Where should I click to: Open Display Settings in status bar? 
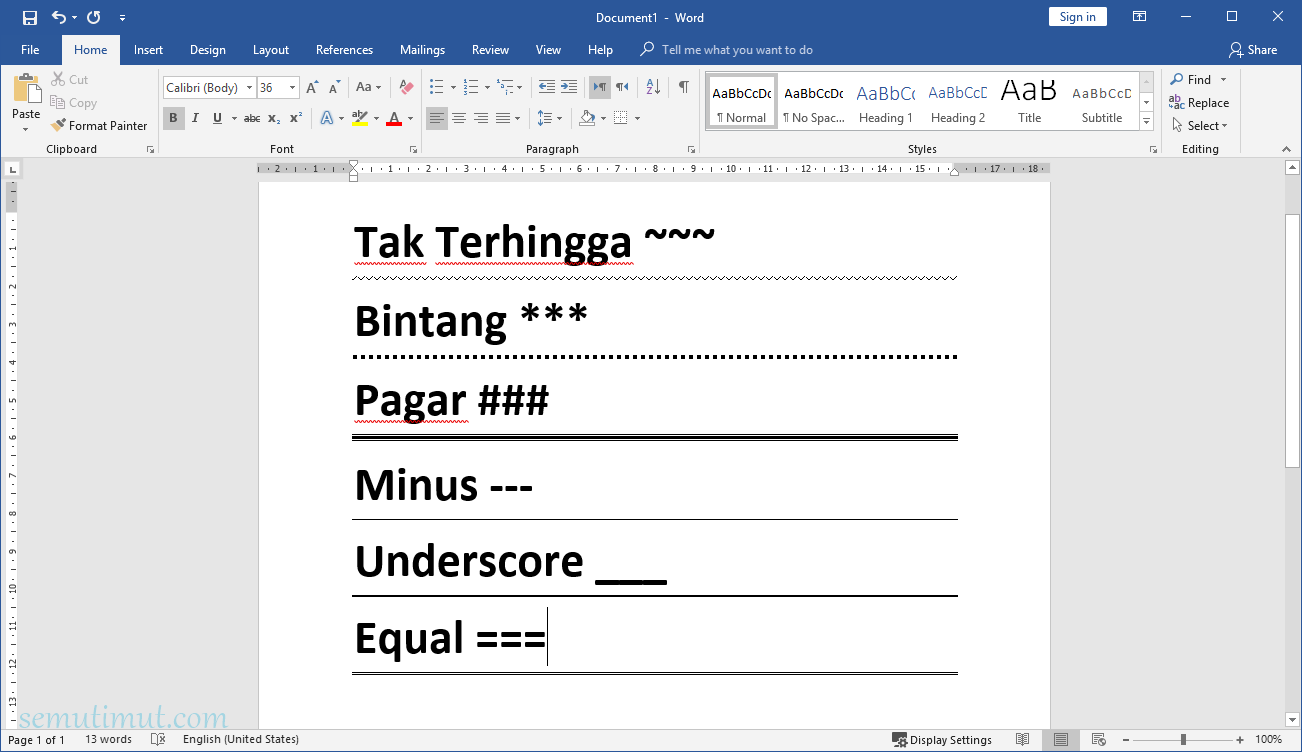942,740
